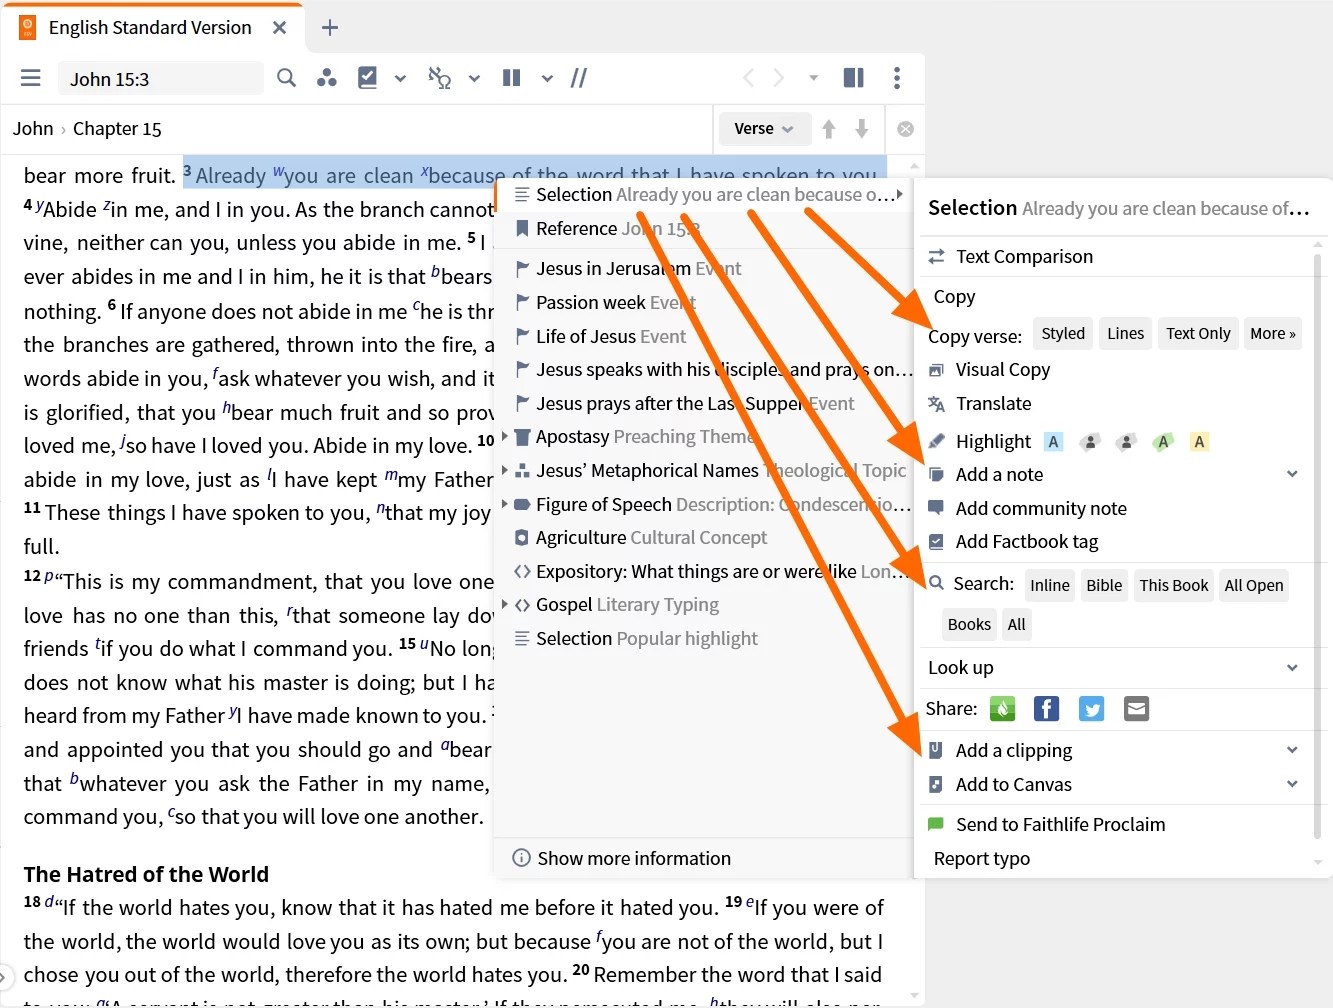Copy verse as Styled
The image size is (1333, 1008).
click(x=1063, y=334)
